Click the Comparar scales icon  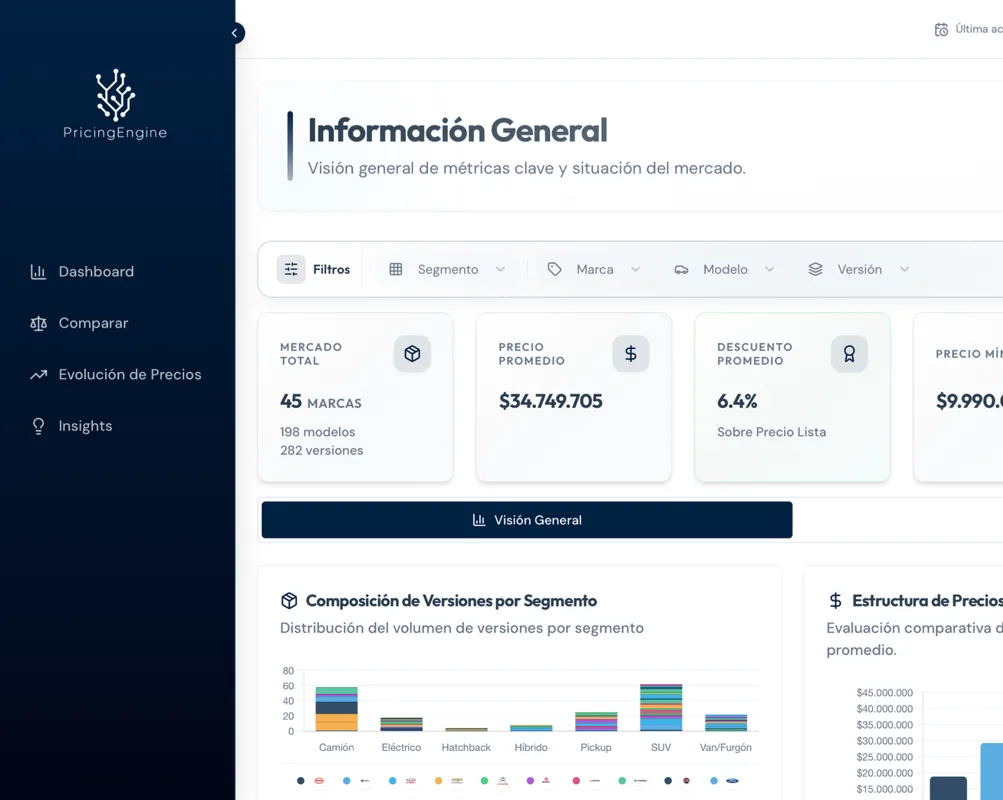tap(38, 324)
